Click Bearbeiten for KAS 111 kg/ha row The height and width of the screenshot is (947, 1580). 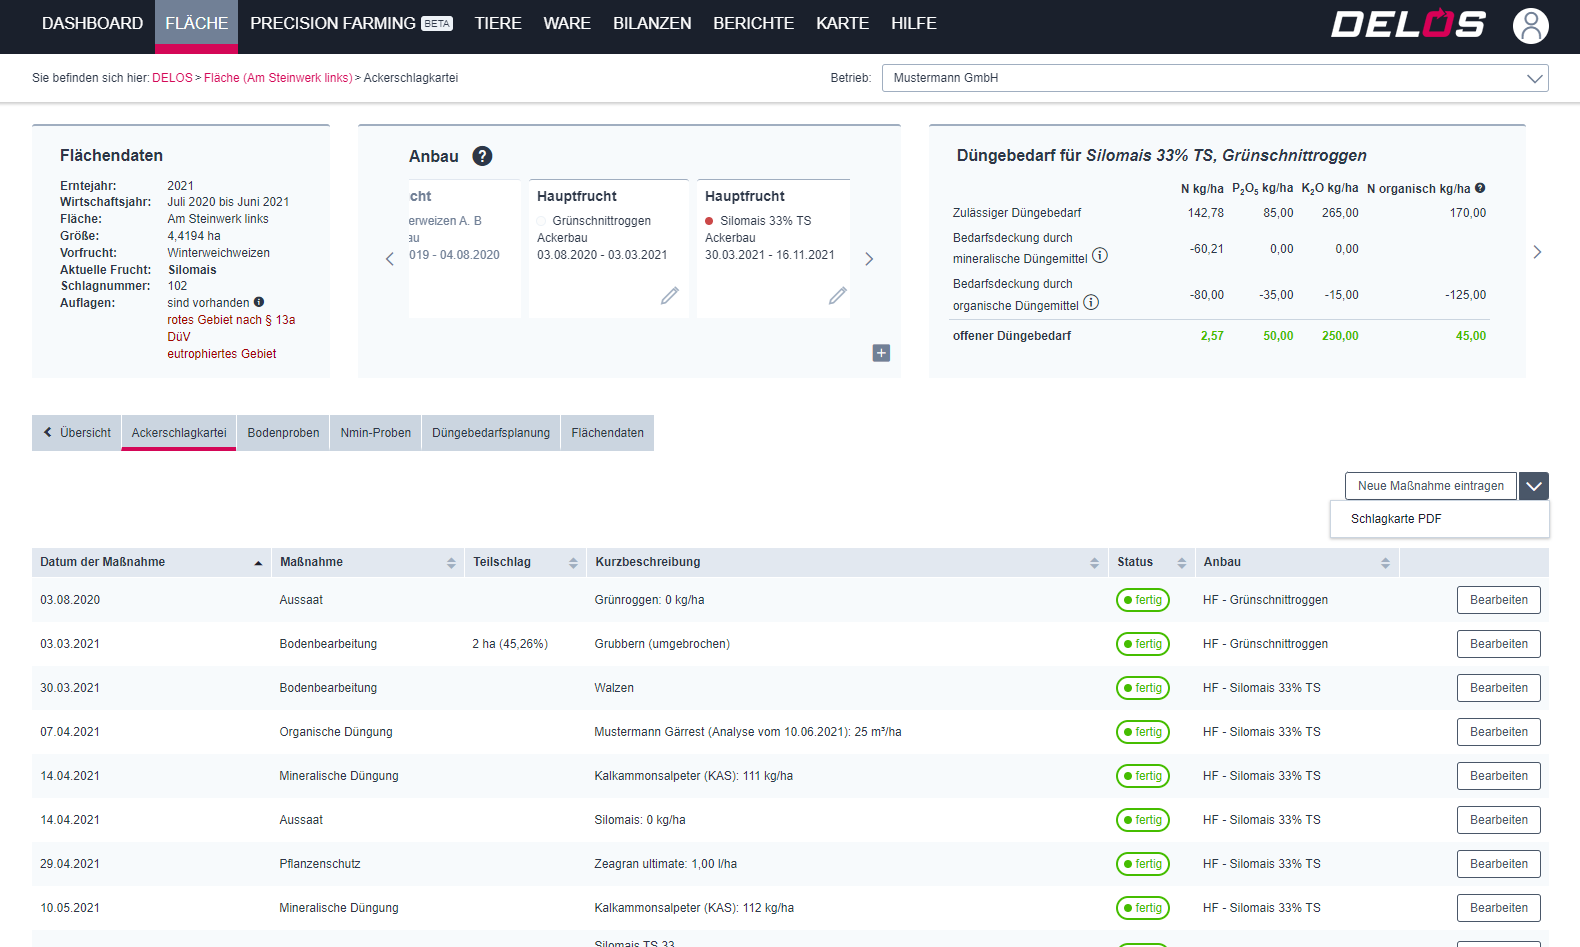[x=1499, y=776]
